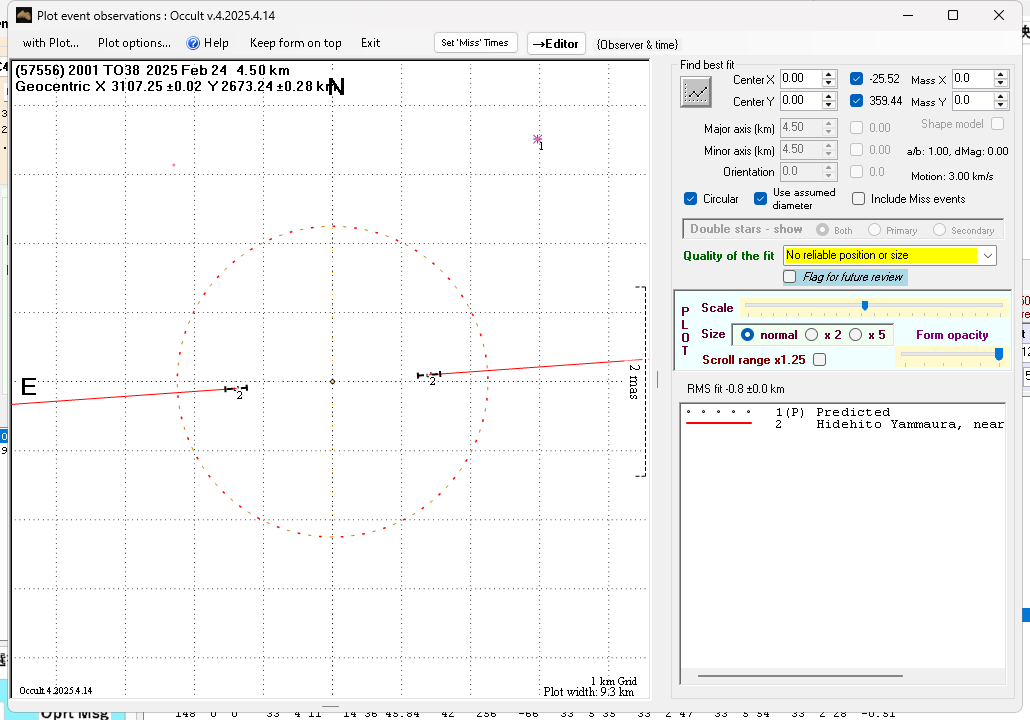Click the Center X value field

click(x=800, y=78)
